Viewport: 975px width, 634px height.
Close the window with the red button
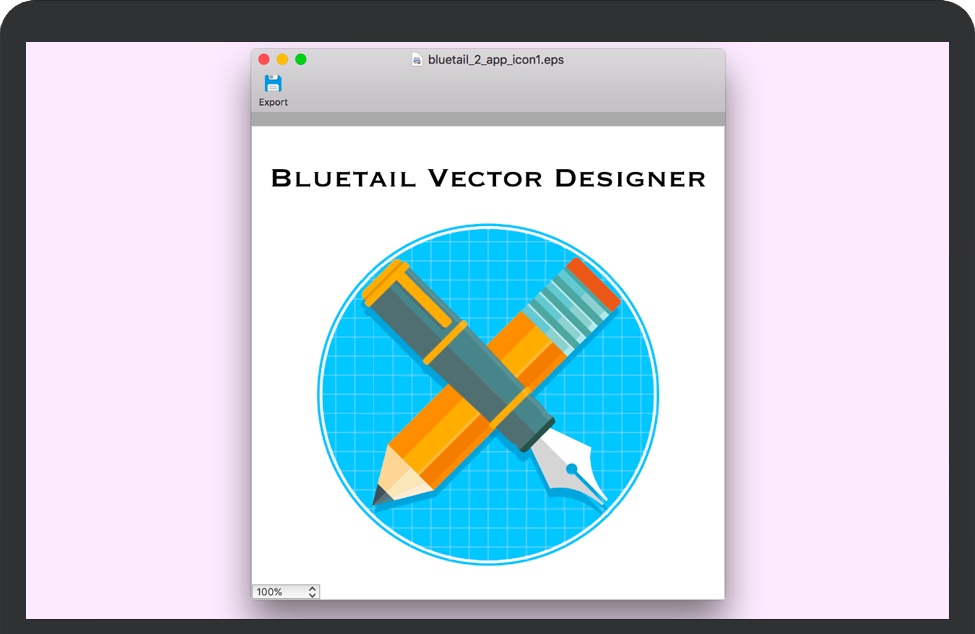click(264, 60)
